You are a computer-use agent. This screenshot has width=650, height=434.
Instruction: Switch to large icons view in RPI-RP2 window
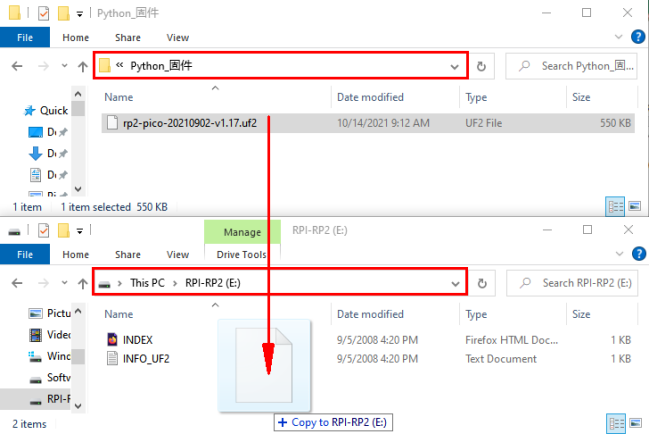[x=635, y=423]
